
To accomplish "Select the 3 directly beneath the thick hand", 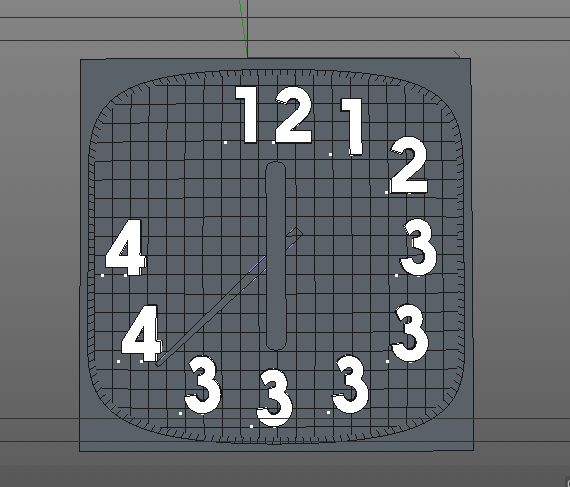I will pos(274,398).
